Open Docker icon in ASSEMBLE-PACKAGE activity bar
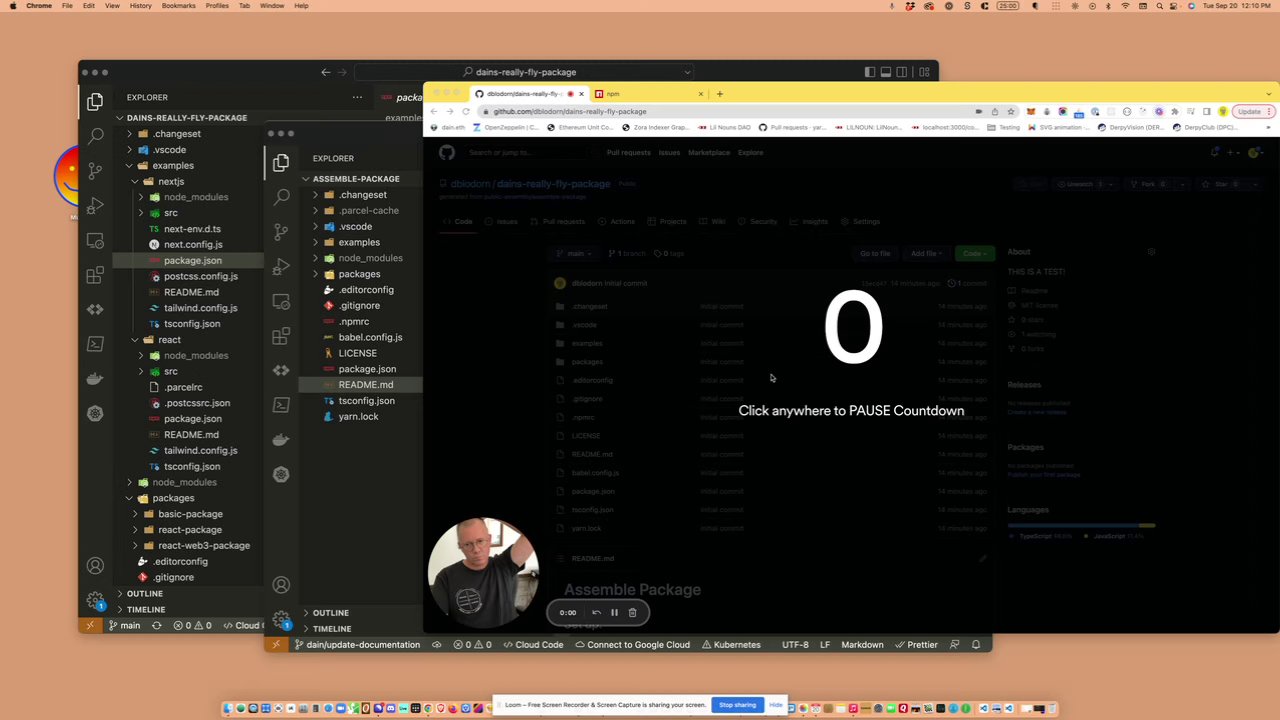Viewport: 1280px width, 720px height. coord(281,439)
